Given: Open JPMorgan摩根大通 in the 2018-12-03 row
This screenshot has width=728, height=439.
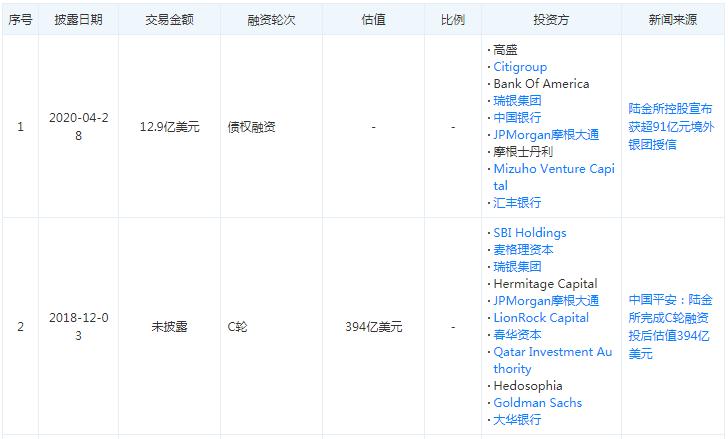Looking at the screenshot, I should (x=546, y=301).
